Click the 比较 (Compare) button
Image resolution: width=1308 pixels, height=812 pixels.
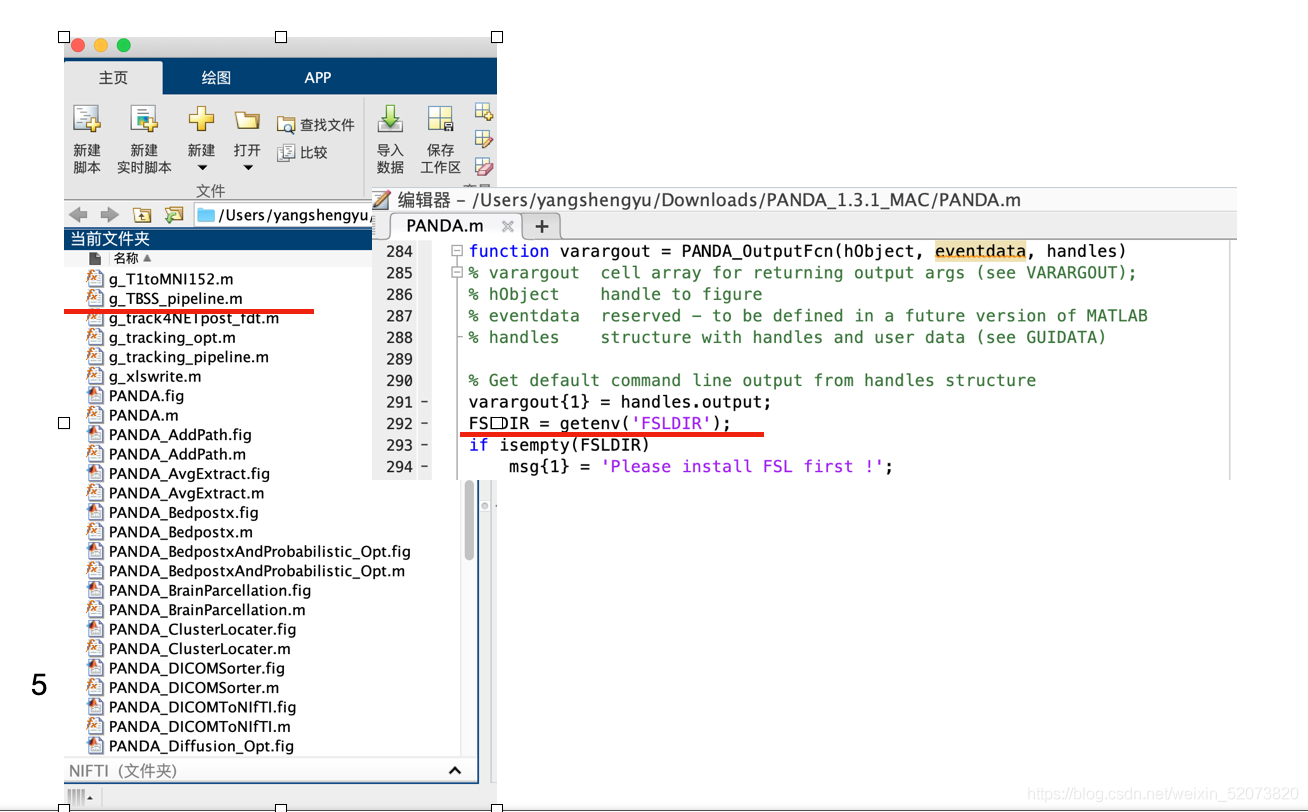click(302, 152)
